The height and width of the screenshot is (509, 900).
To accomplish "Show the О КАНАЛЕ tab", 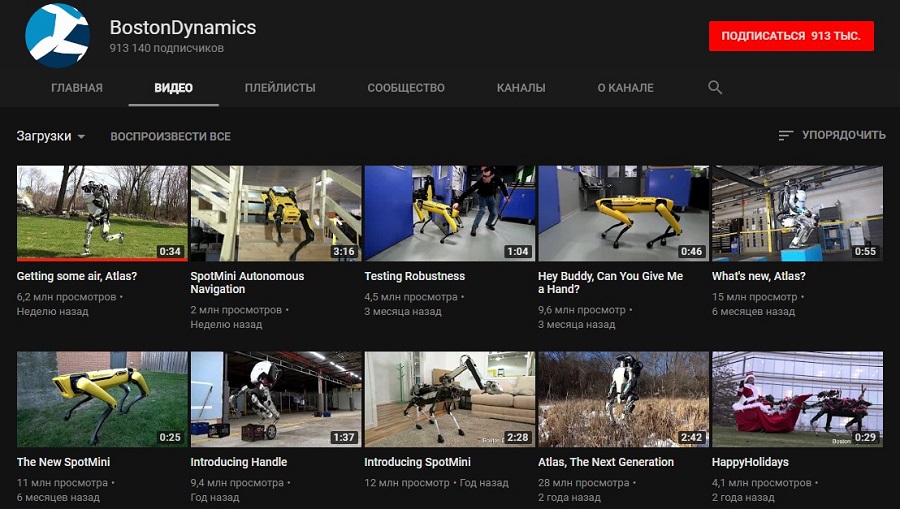I will point(626,88).
